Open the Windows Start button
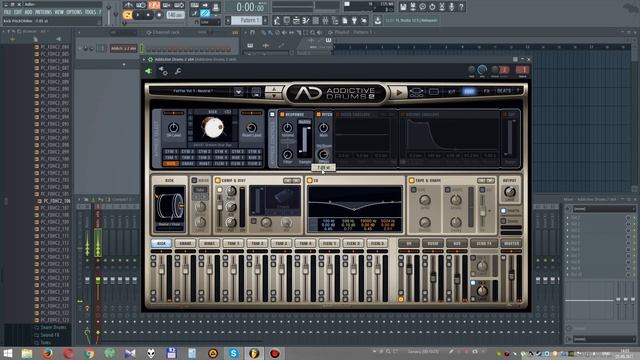 7,353
